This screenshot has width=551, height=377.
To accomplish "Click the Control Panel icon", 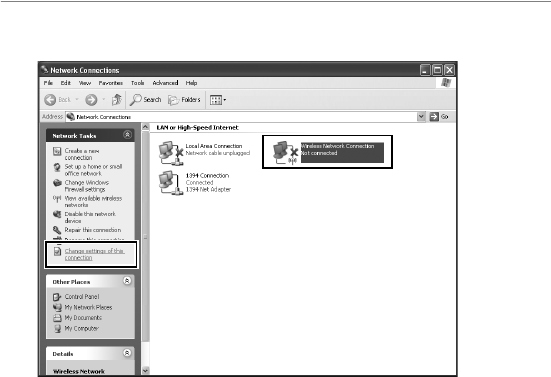I will (57, 297).
